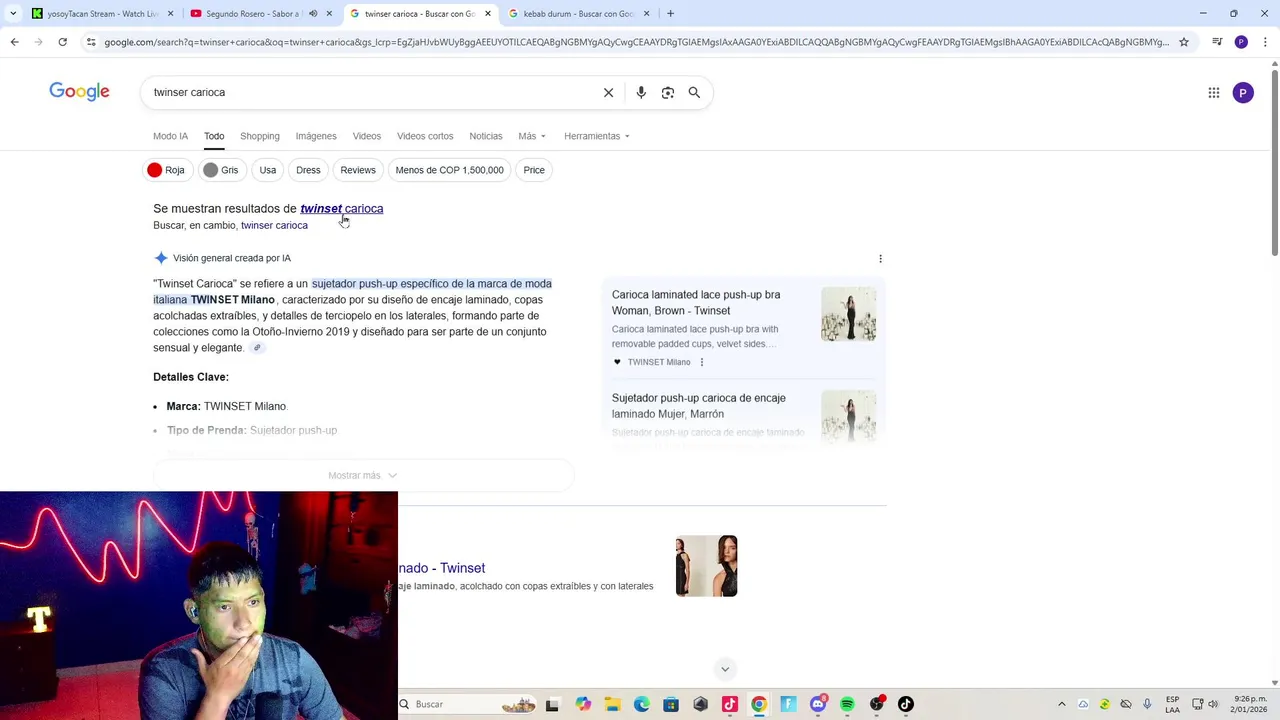Switch to Noticias results

(486, 136)
